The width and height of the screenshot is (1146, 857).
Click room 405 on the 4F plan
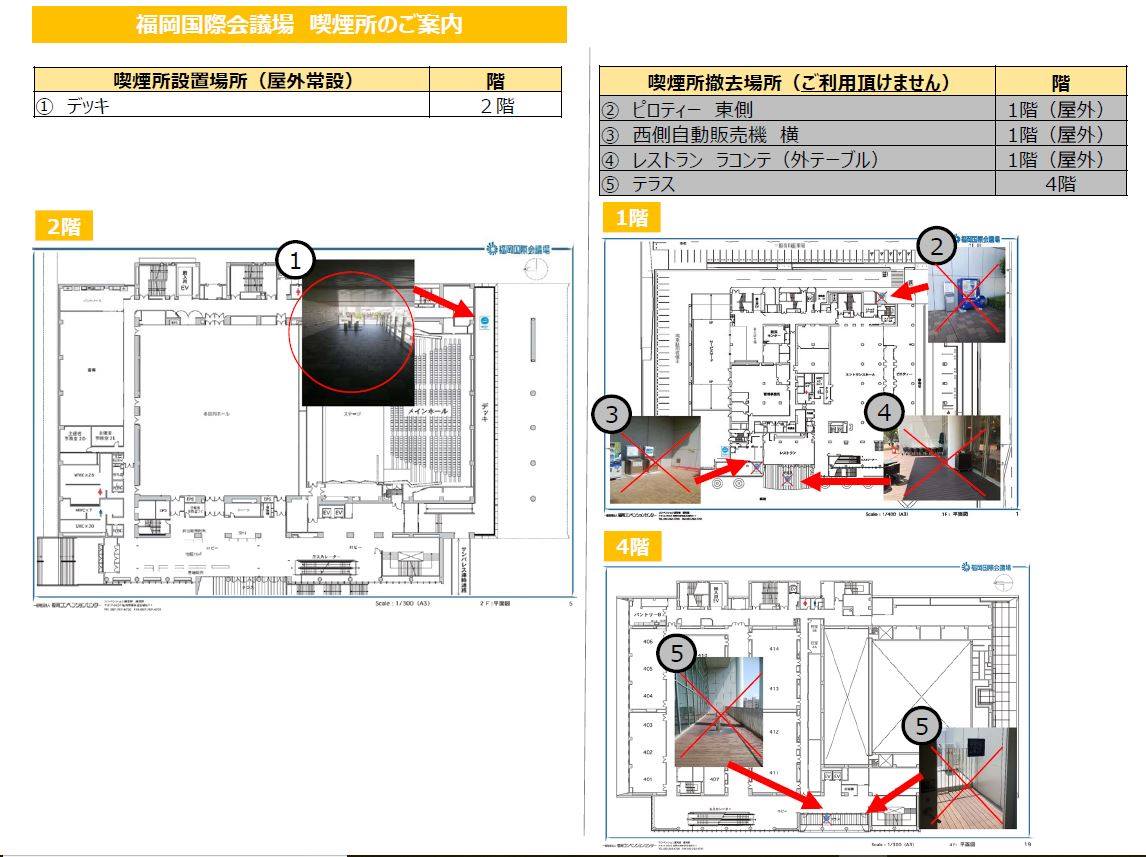pyautogui.click(x=648, y=669)
